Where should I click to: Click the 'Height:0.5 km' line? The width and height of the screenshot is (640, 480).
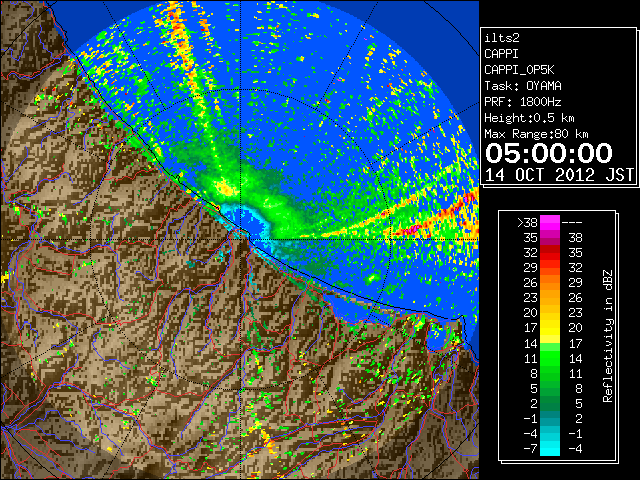coord(529,118)
